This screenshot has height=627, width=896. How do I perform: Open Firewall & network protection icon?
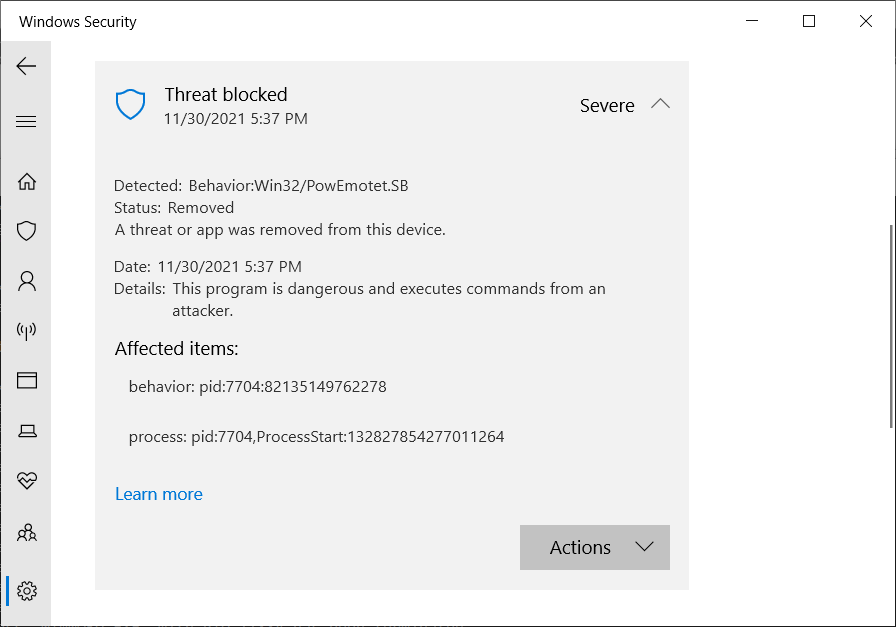coord(27,331)
